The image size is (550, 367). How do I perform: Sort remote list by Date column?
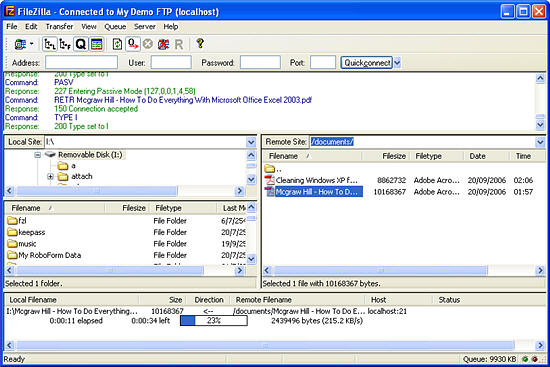[487, 156]
